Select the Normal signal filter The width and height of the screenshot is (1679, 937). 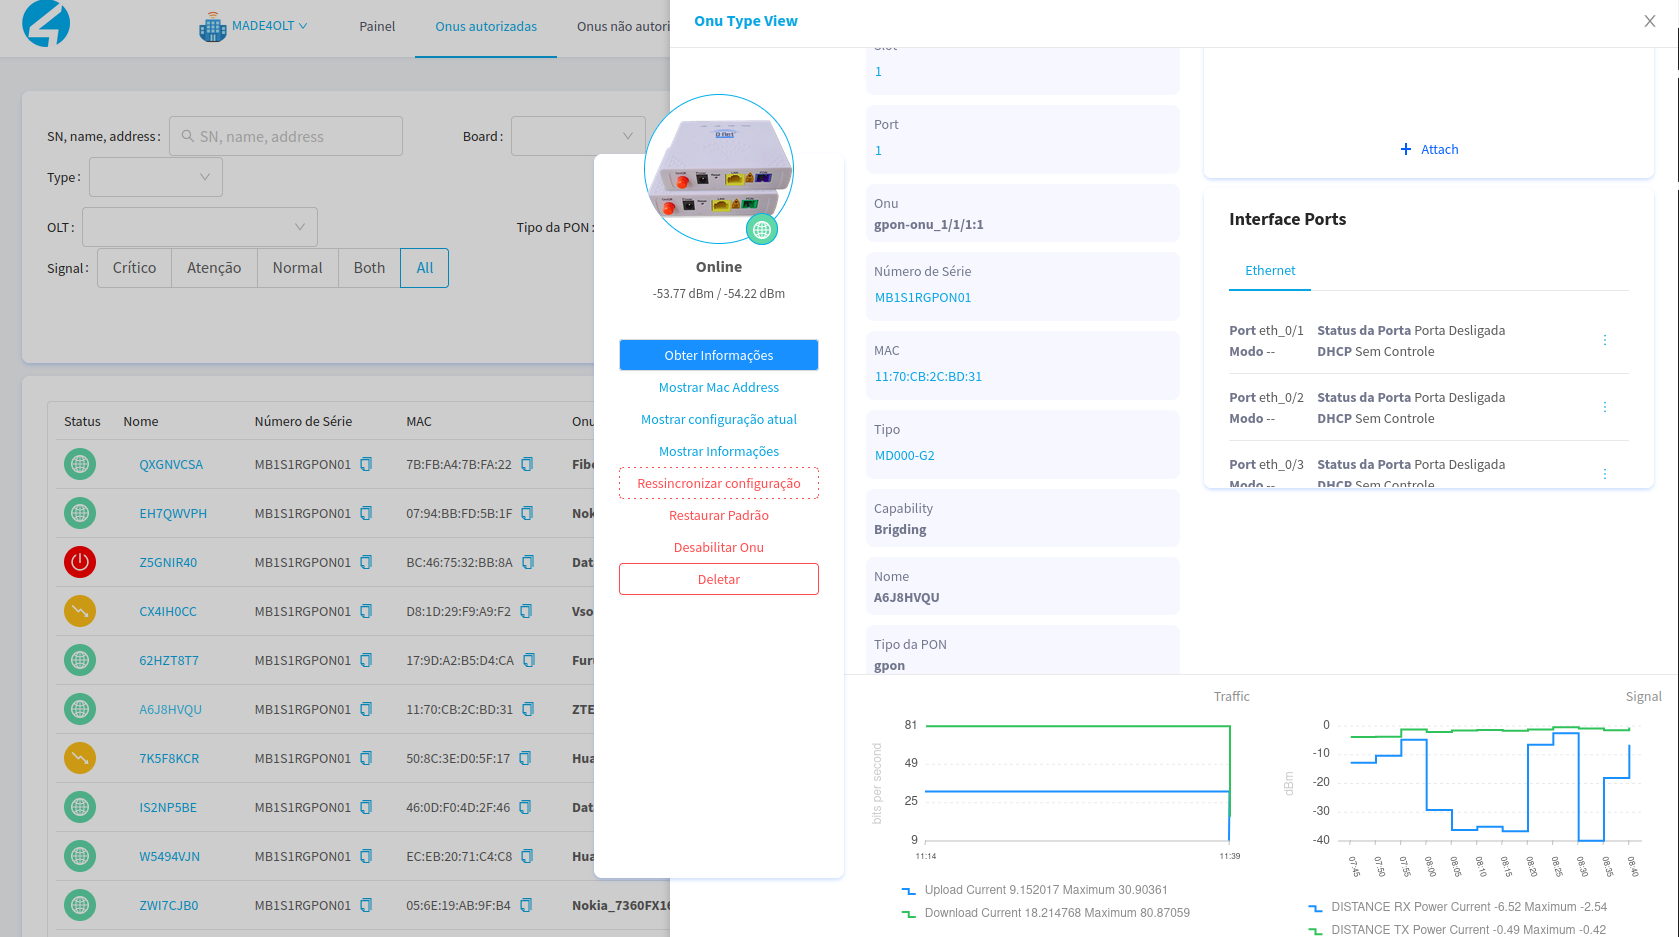(297, 268)
